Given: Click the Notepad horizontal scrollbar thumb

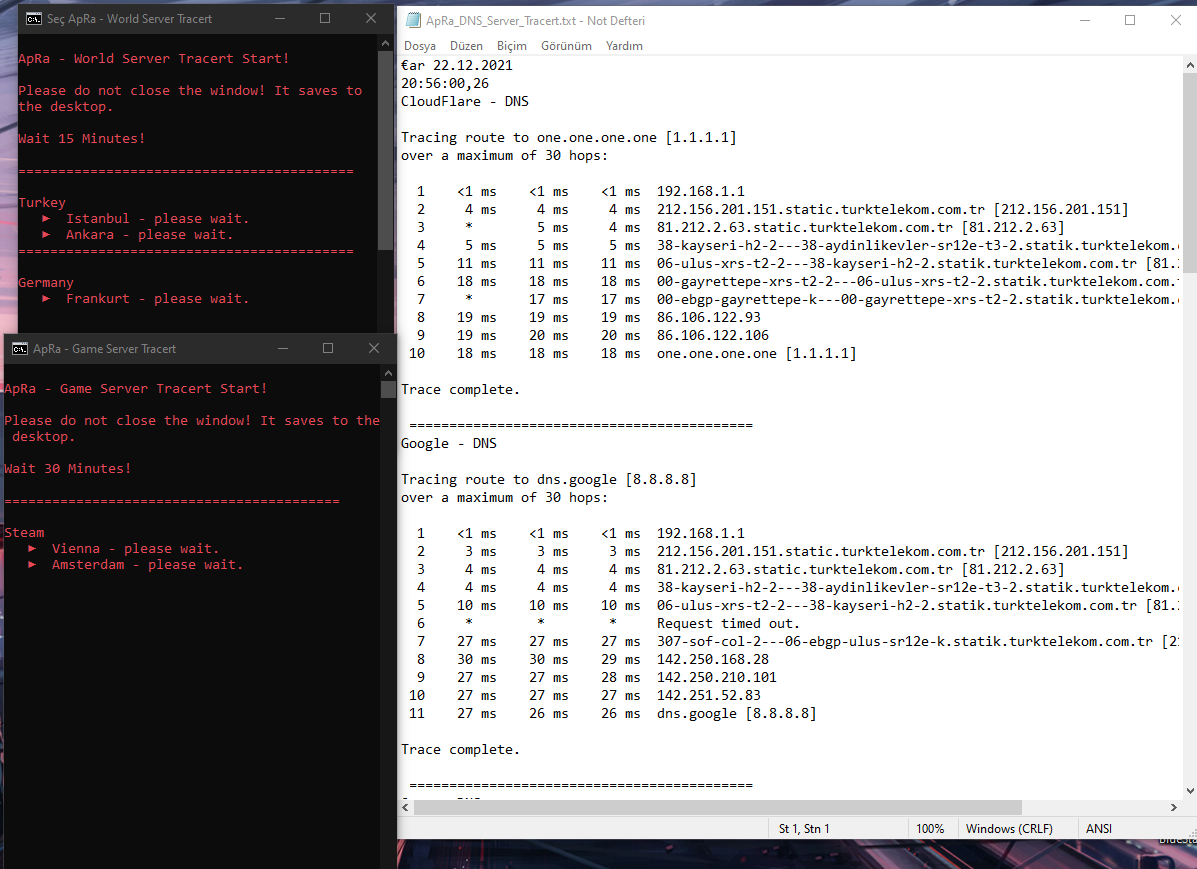Looking at the screenshot, I should coord(718,807).
